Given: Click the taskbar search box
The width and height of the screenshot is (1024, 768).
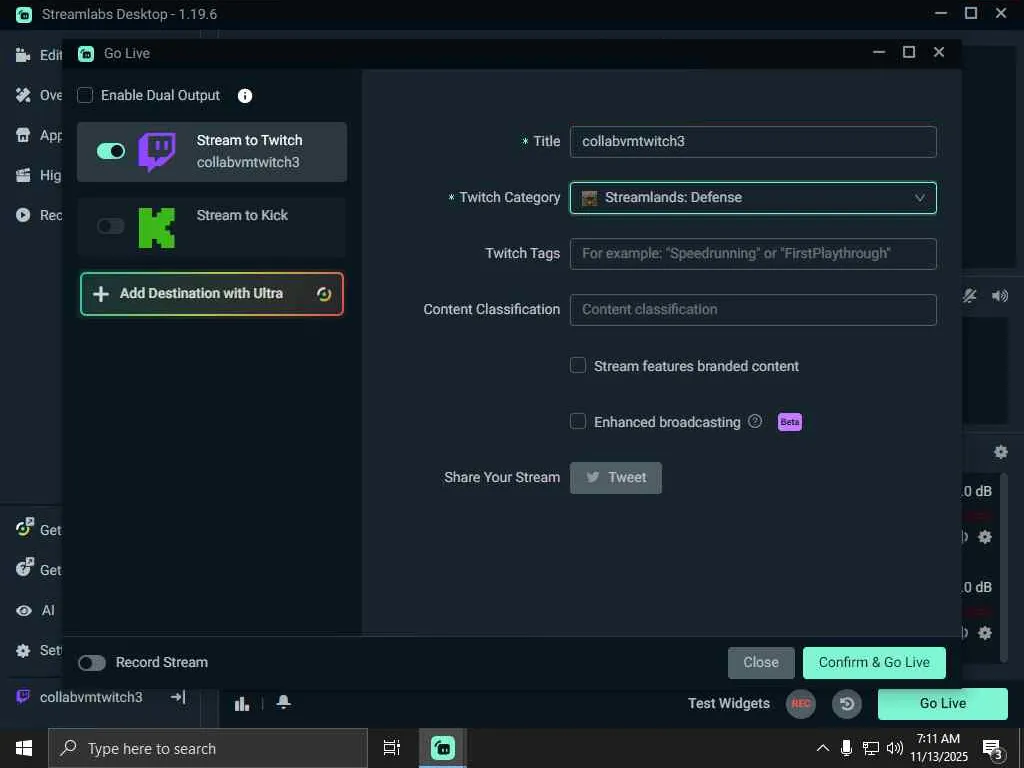Looking at the screenshot, I should pyautogui.click(x=208, y=748).
